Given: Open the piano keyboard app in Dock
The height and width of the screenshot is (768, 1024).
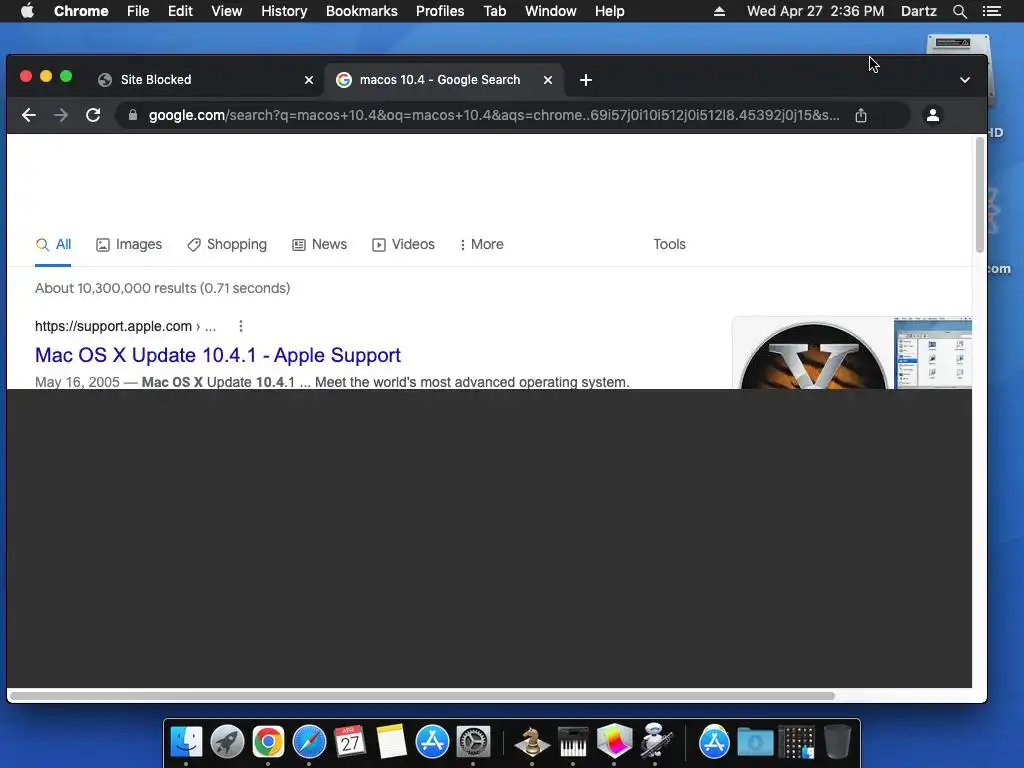Looking at the screenshot, I should tap(573, 741).
